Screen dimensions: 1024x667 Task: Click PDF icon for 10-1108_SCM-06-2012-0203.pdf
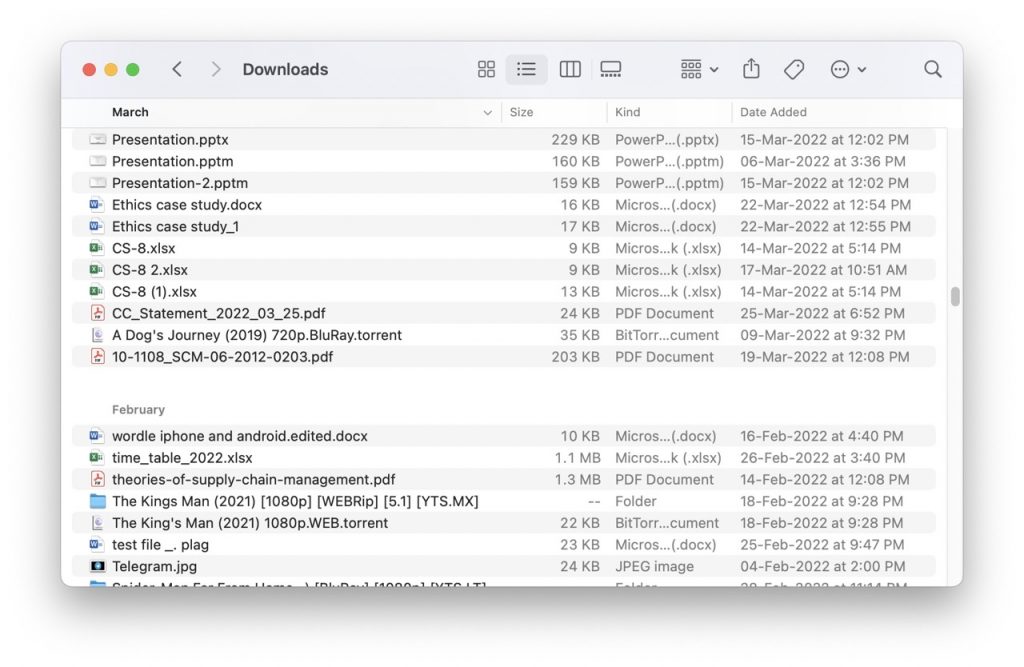click(x=97, y=357)
